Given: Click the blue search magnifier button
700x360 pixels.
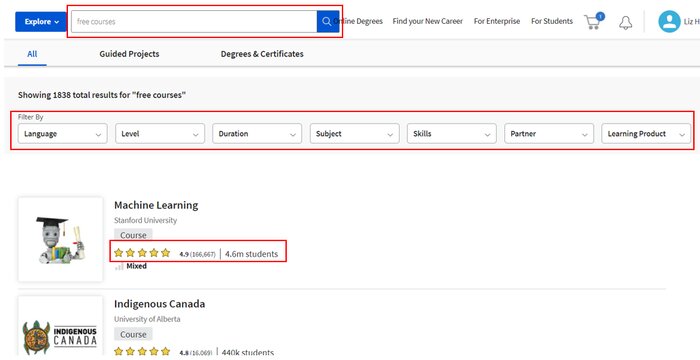Looking at the screenshot, I should tap(328, 21).
